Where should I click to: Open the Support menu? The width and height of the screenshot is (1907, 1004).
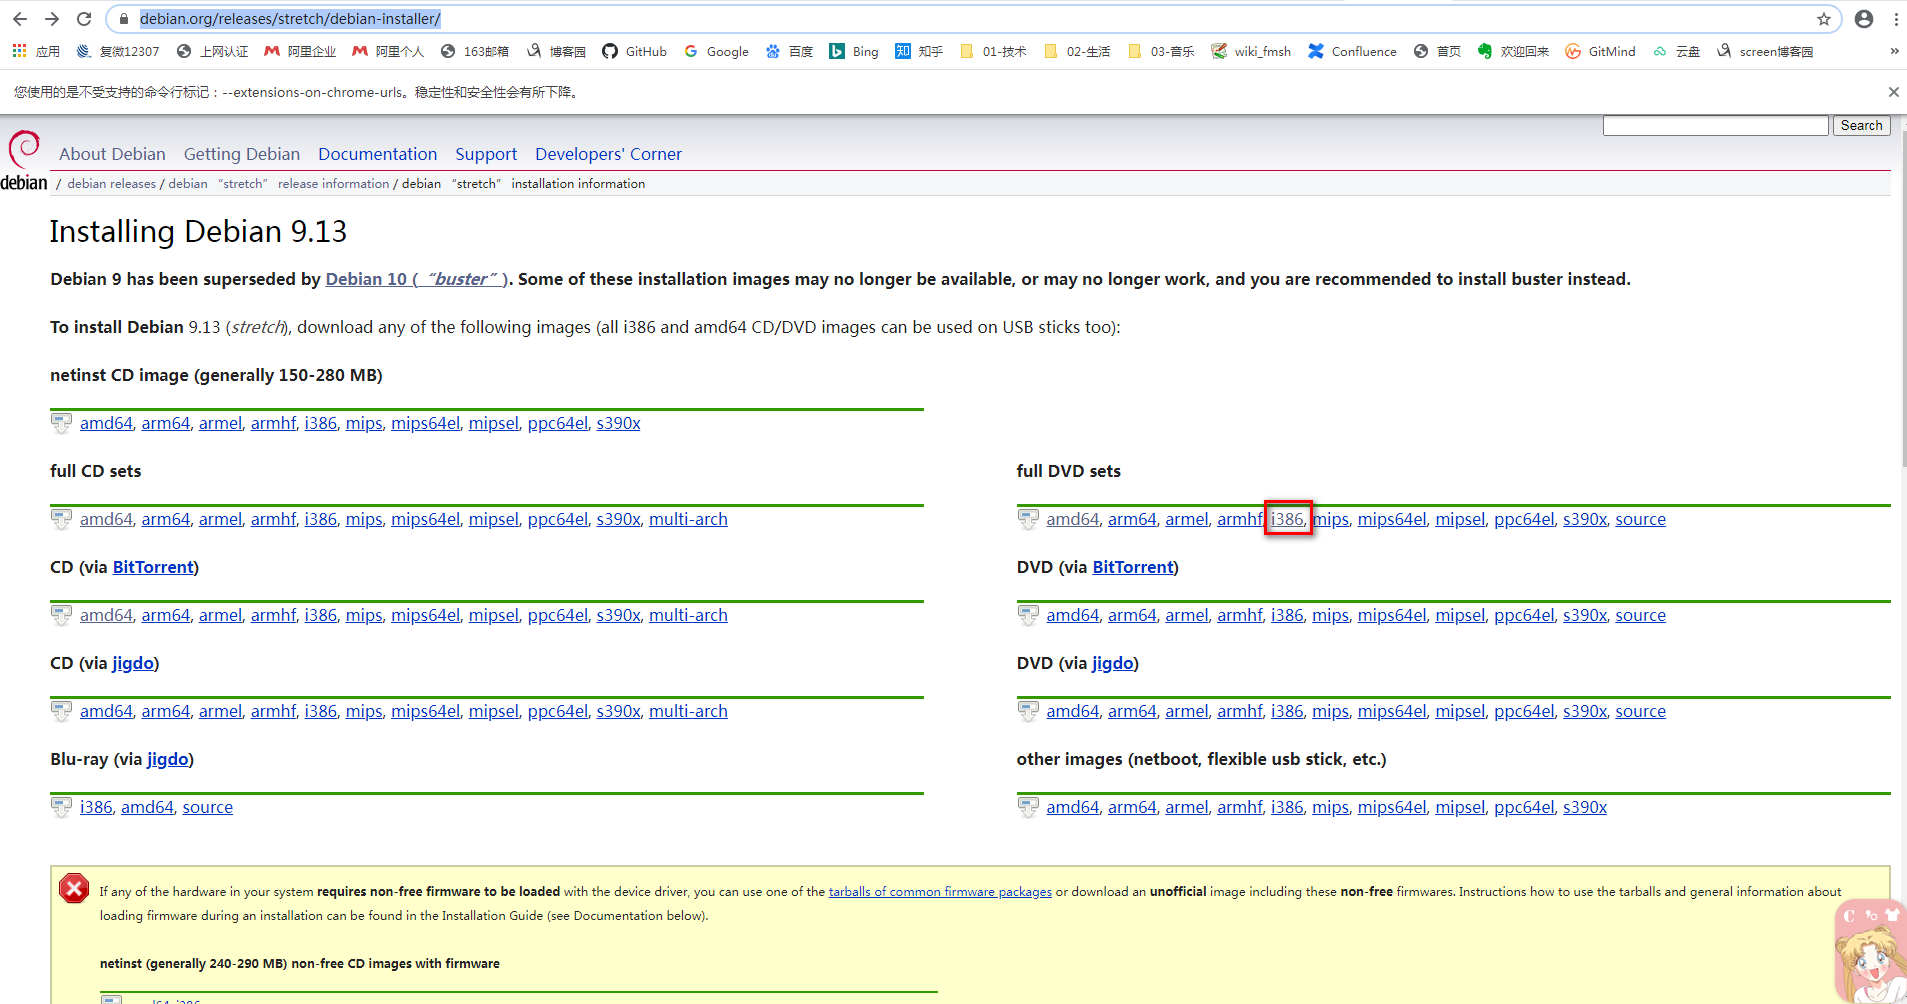point(486,154)
